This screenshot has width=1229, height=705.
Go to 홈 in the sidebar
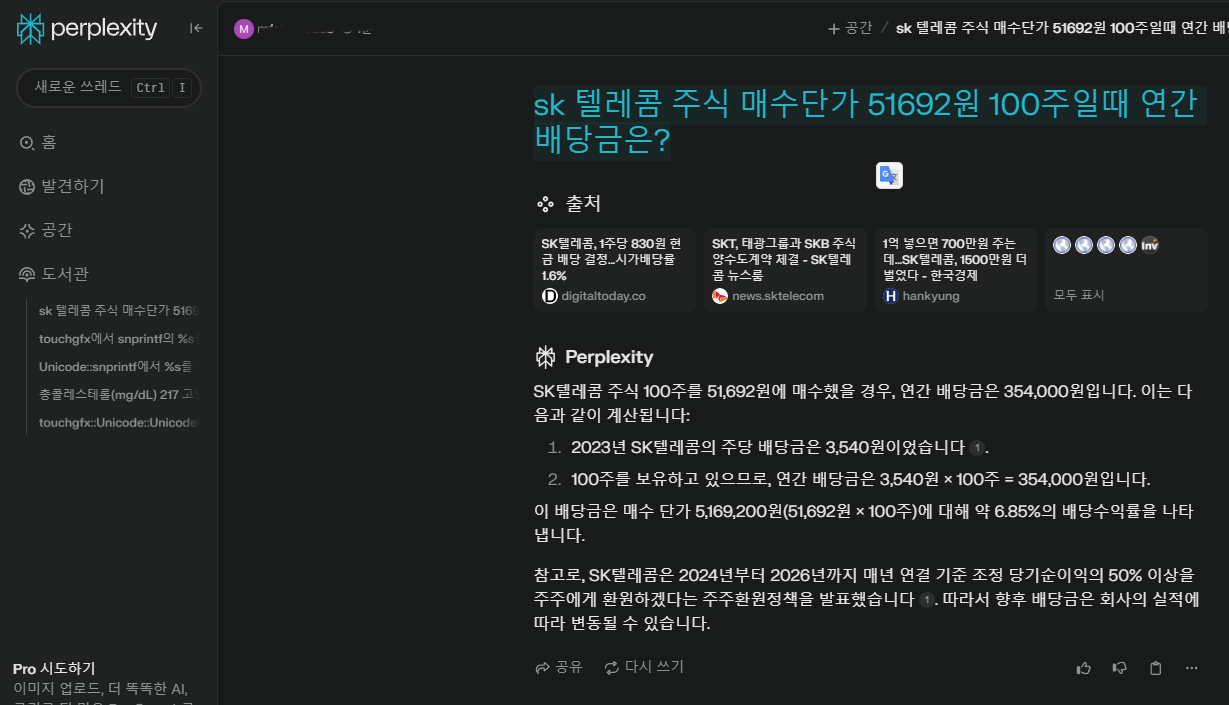point(39,143)
